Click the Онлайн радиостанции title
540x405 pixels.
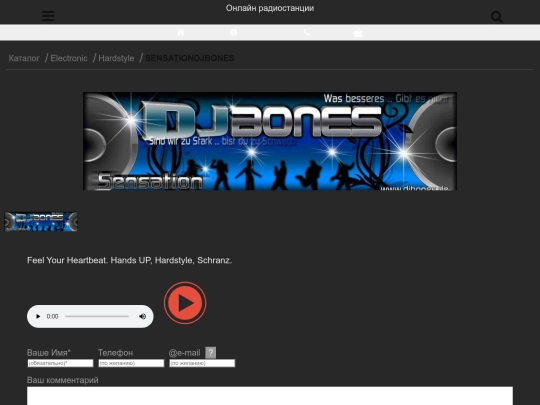[270, 8]
